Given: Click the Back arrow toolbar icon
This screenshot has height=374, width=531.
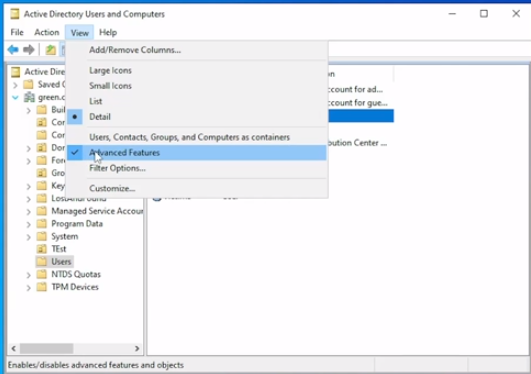Looking at the screenshot, I should tap(13, 50).
